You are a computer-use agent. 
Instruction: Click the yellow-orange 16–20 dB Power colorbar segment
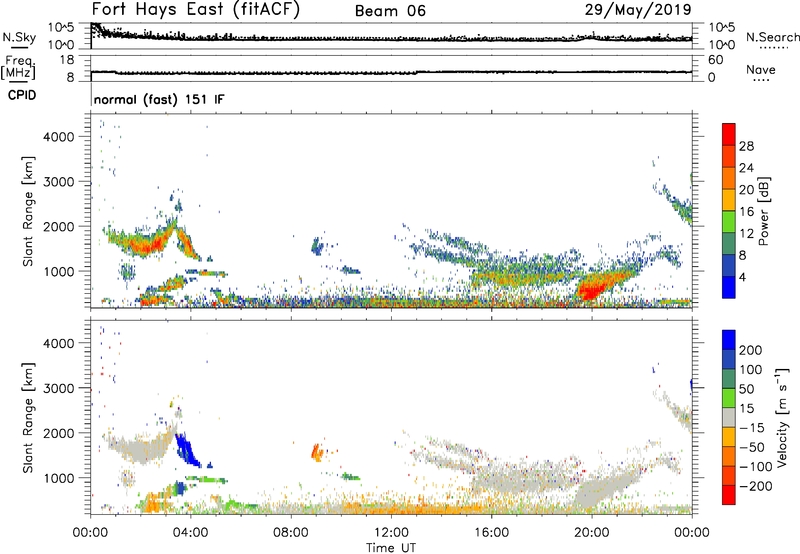point(729,200)
